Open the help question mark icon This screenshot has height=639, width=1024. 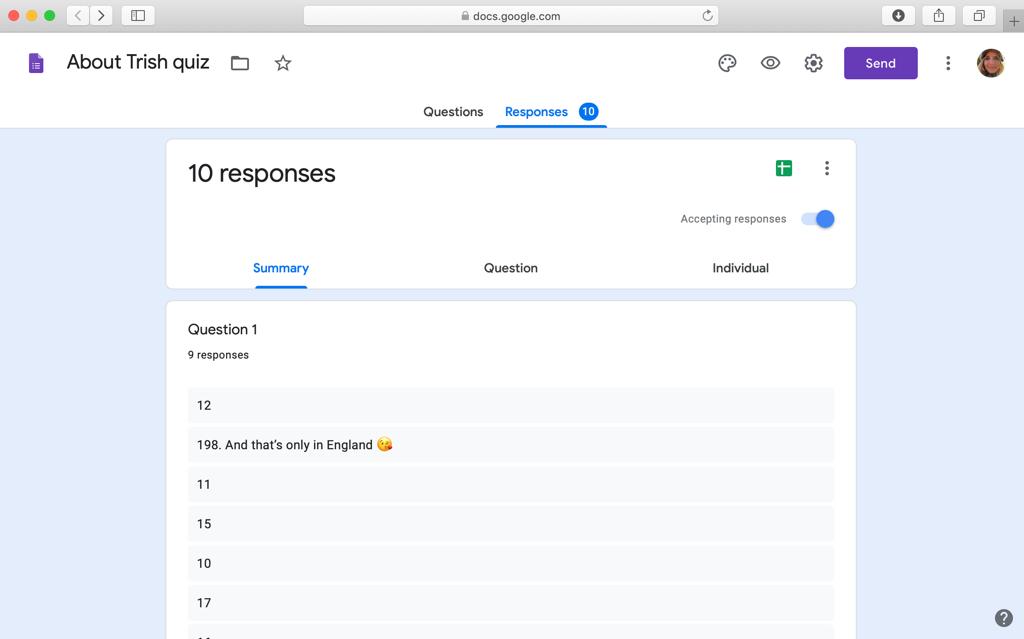click(x=1004, y=618)
